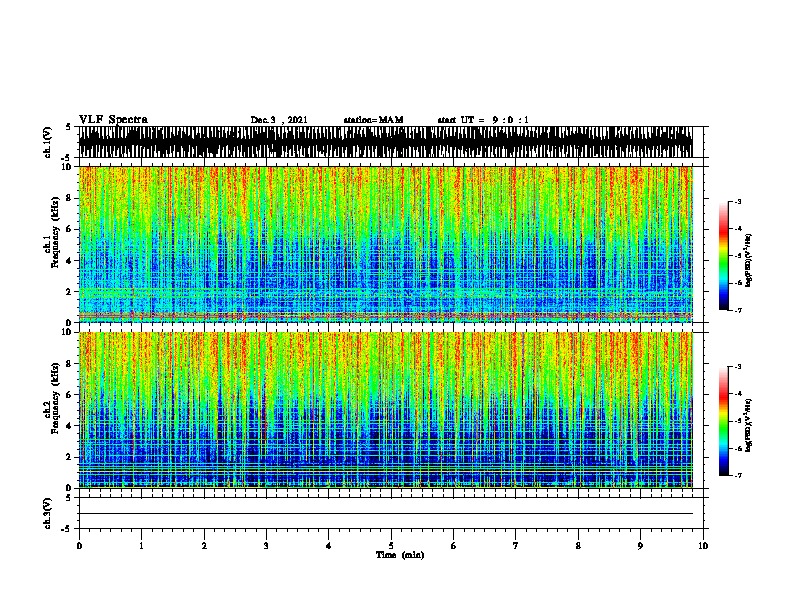The width and height of the screenshot is (792, 612).
Task: Click the ch.1 spectrogram color scale bar
Action: [x=724, y=256]
